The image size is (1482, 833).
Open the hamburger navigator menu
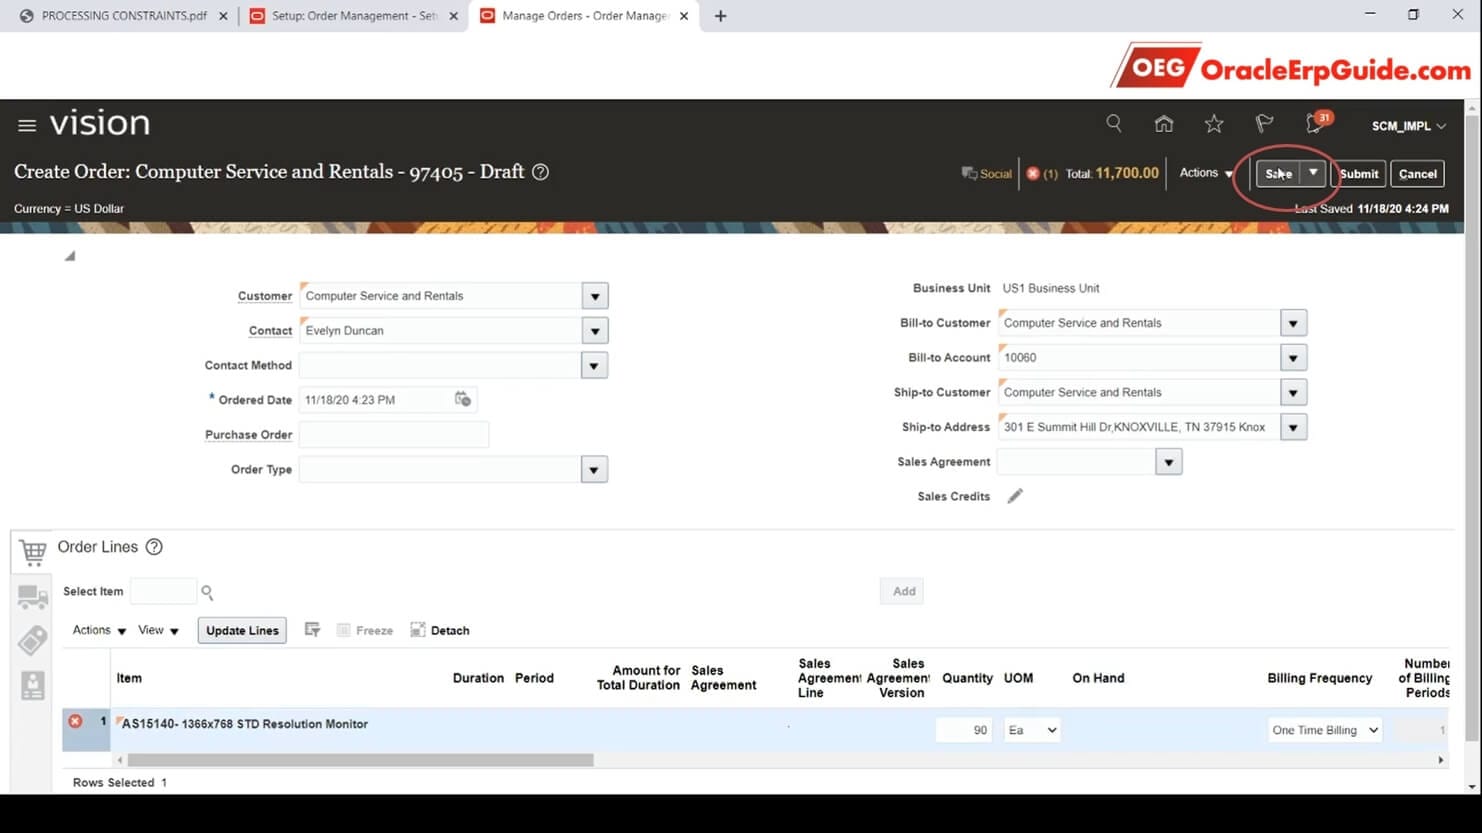[x=27, y=125]
